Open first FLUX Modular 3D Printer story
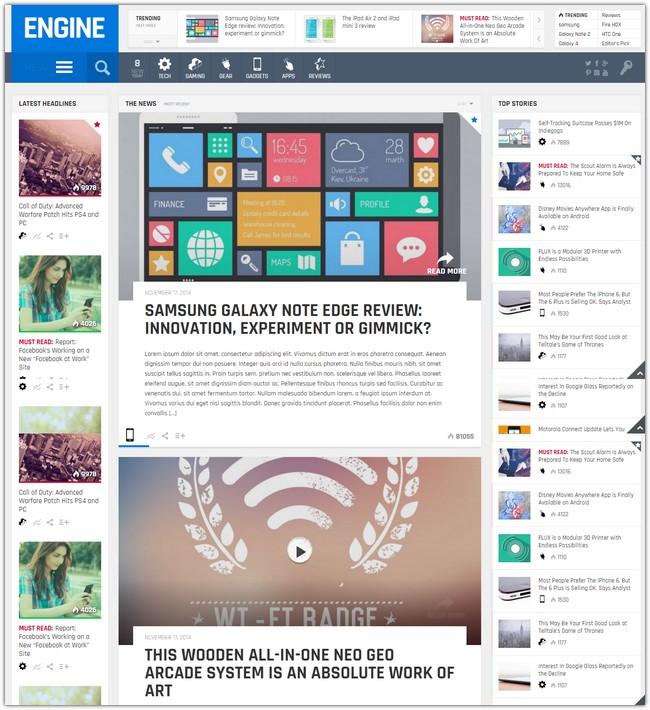The height and width of the screenshot is (710, 650). 579,255
